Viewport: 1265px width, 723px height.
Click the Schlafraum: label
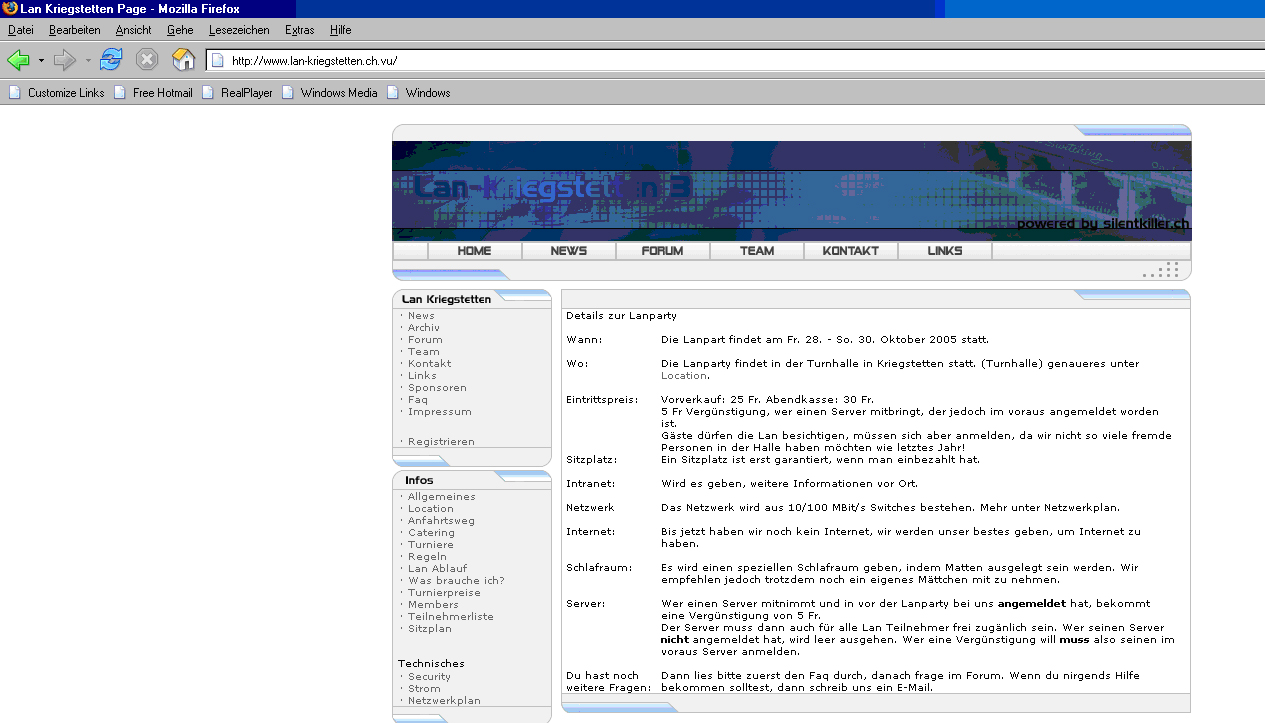[599, 568]
